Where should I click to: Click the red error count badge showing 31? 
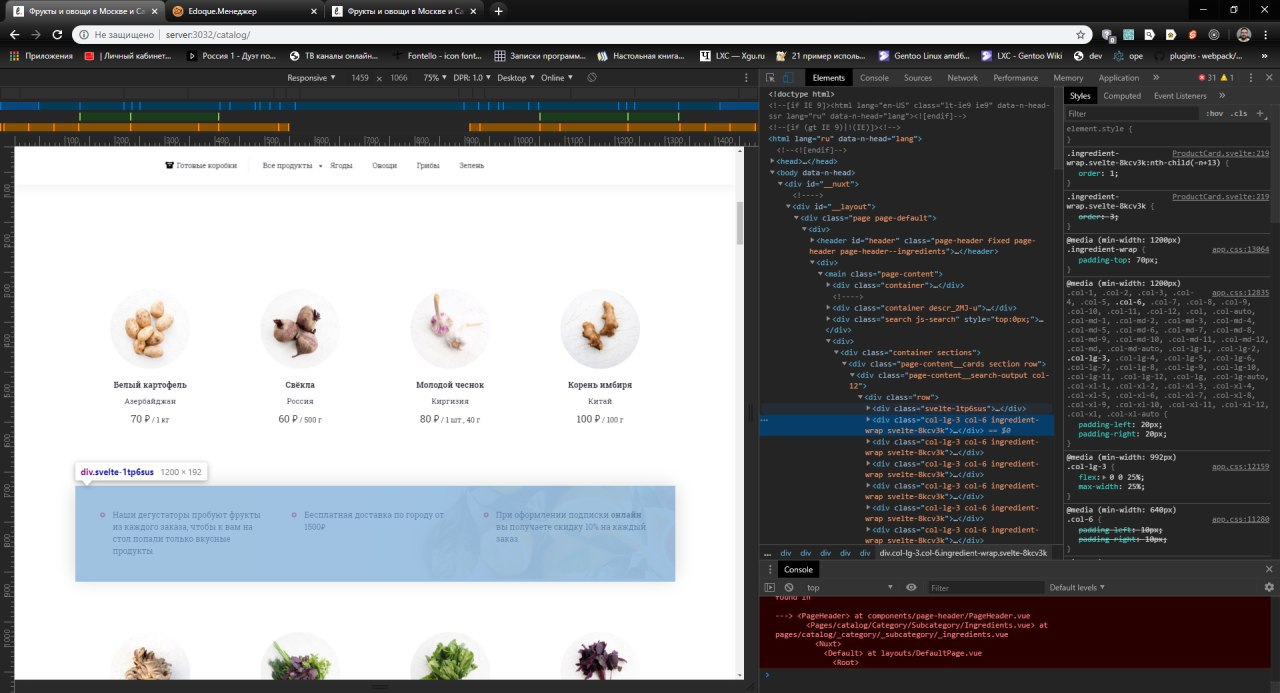tap(1208, 78)
